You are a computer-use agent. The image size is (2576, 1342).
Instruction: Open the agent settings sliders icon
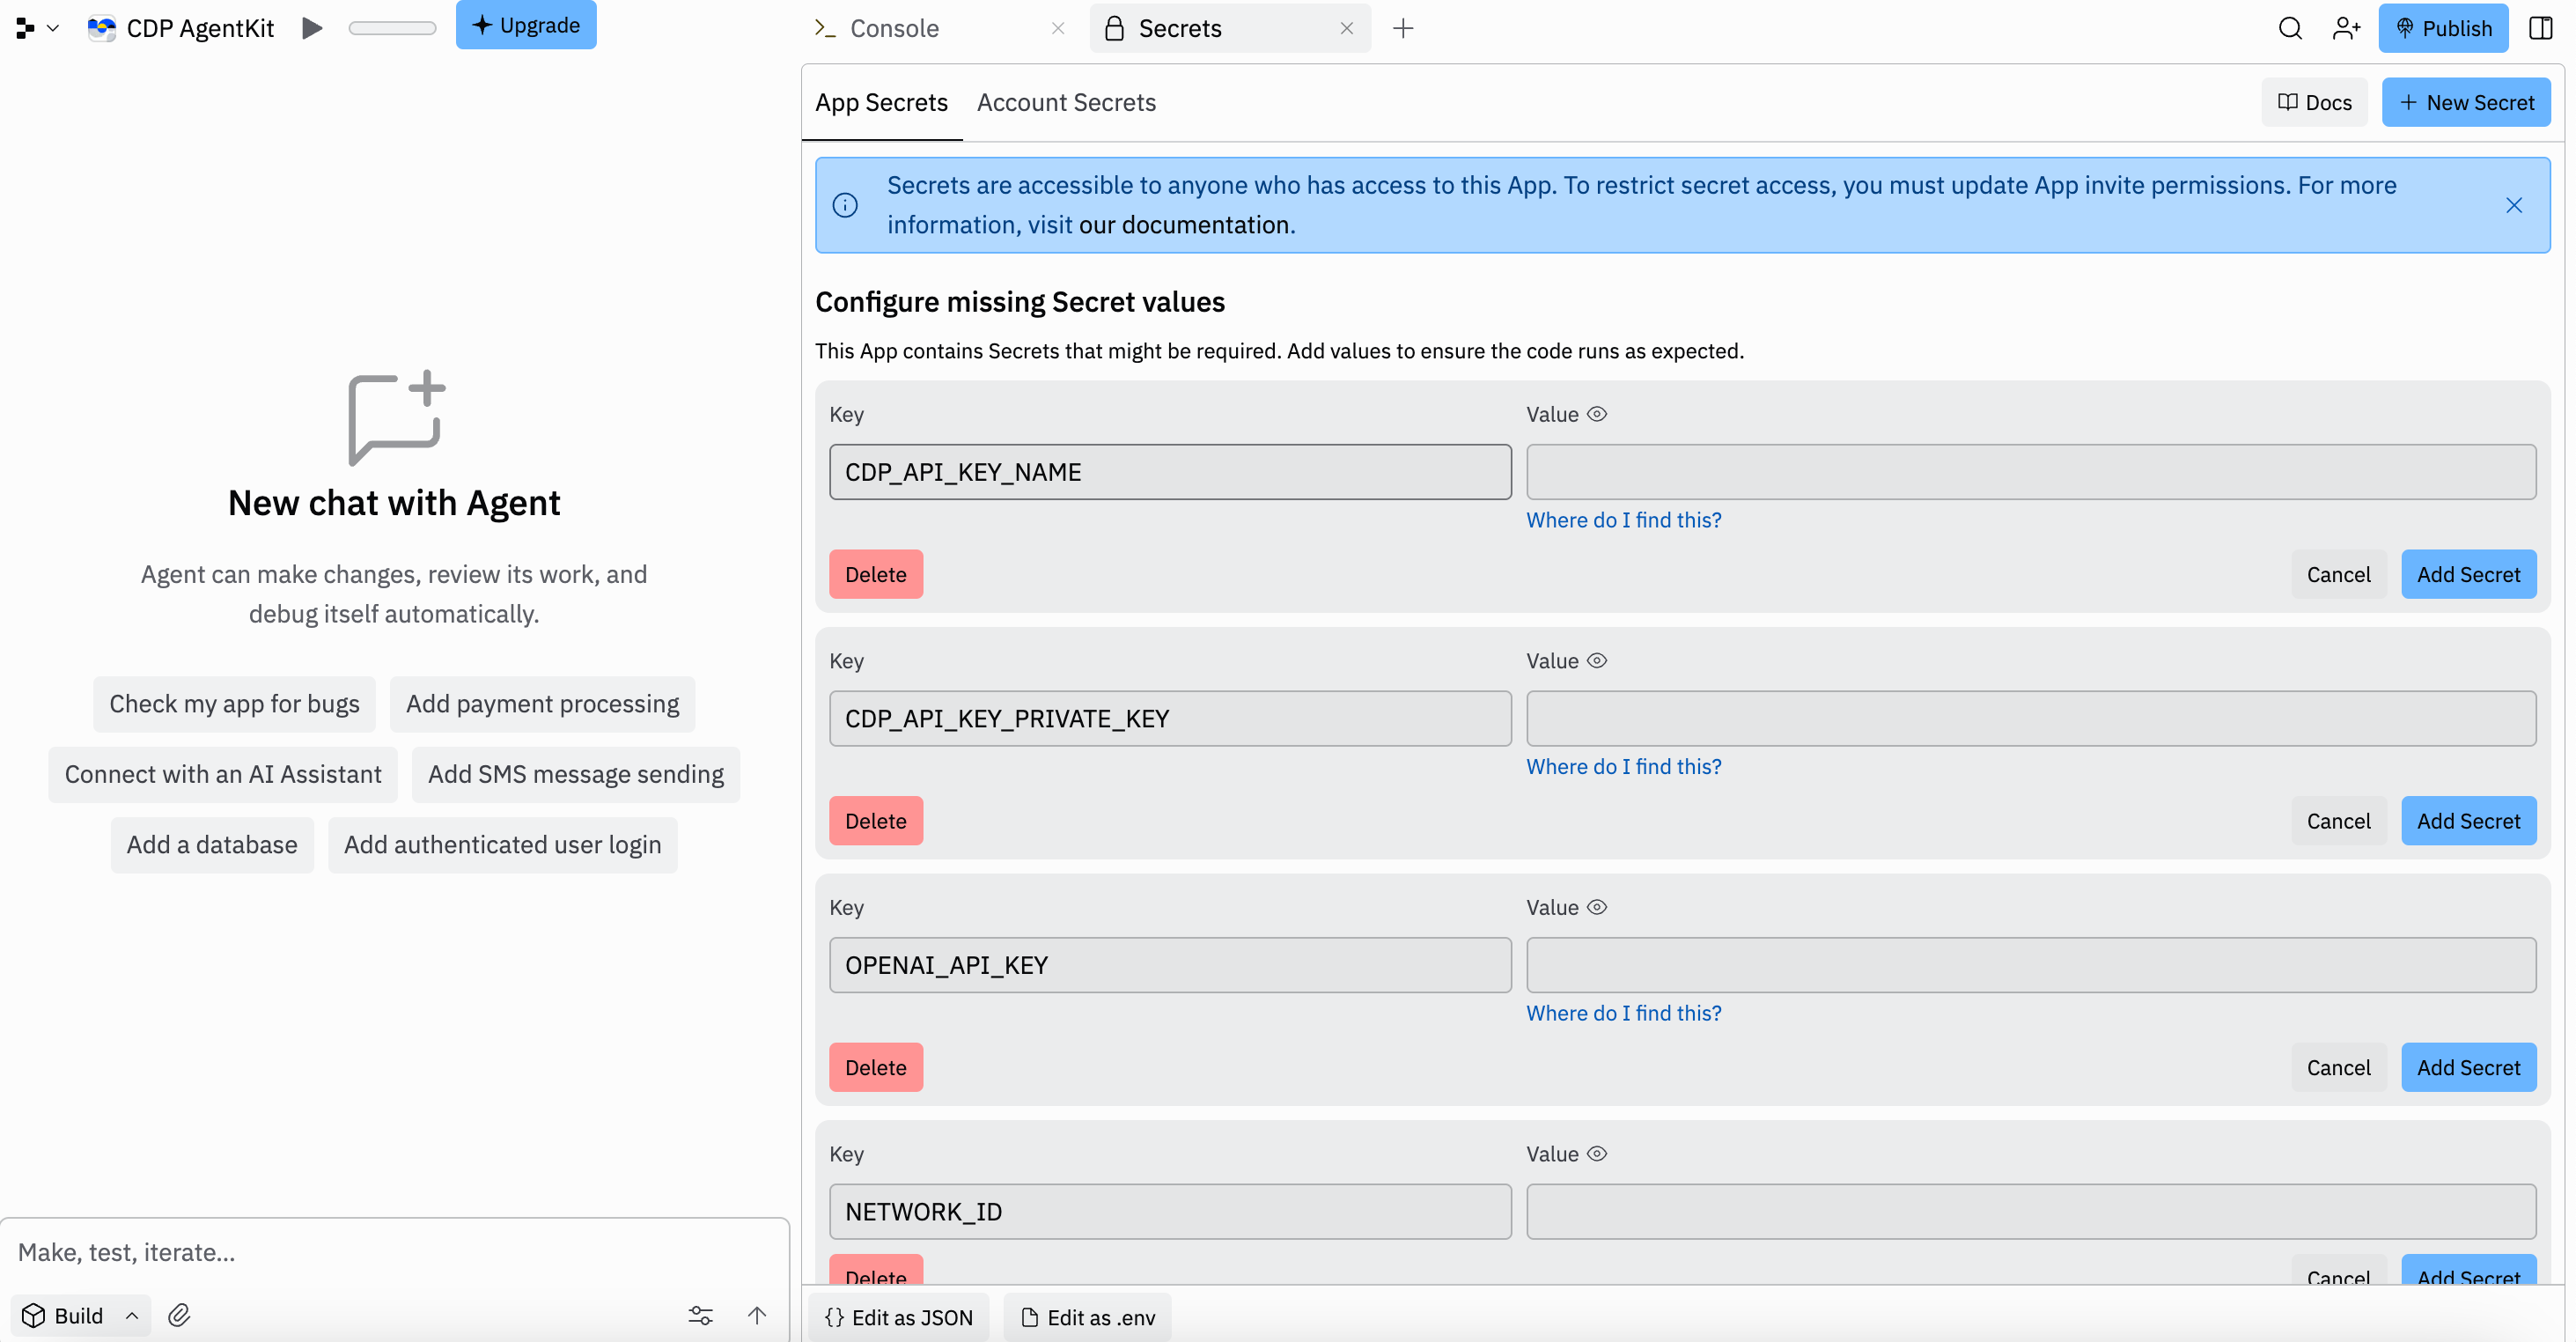[700, 1315]
